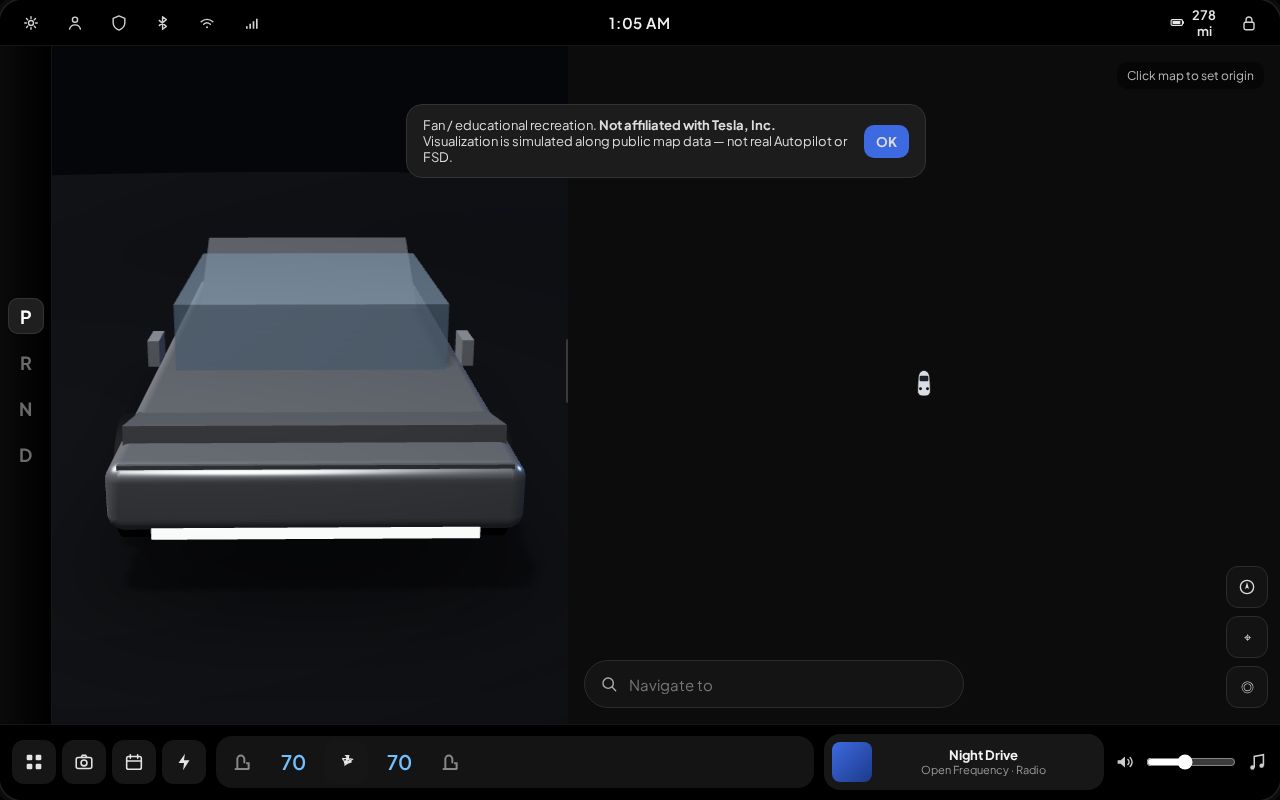Mute the volume speaker icon
The width and height of the screenshot is (1280, 800).
coord(1125,762)
